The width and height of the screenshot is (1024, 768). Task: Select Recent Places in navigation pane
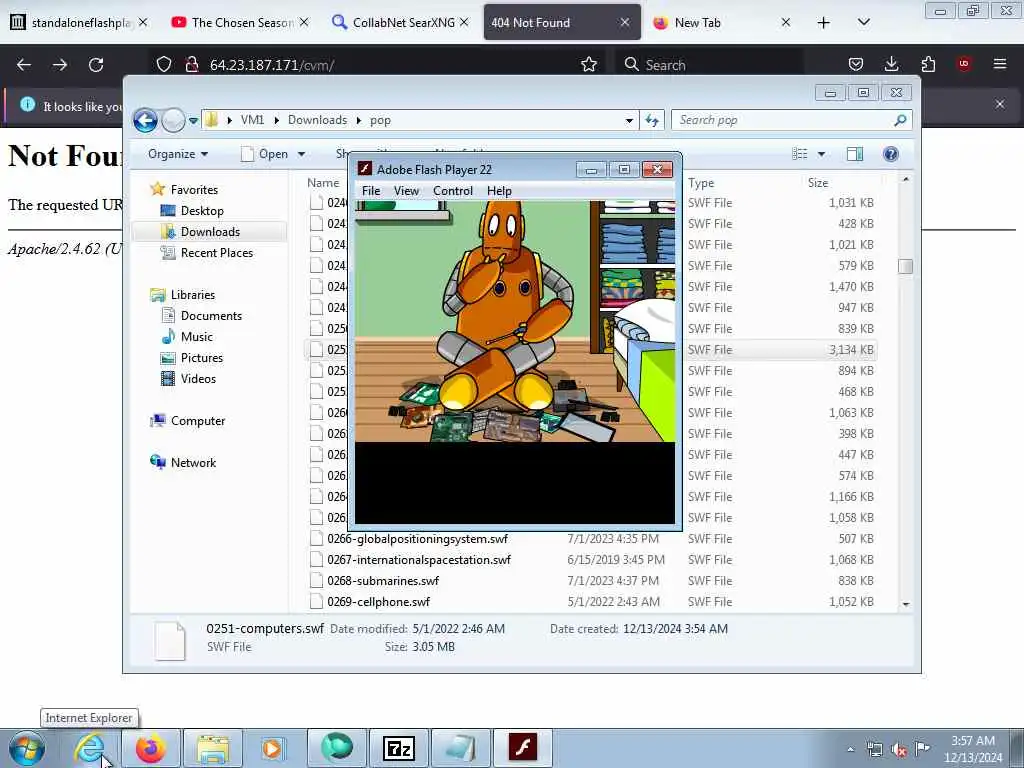[x=217, y=253]
